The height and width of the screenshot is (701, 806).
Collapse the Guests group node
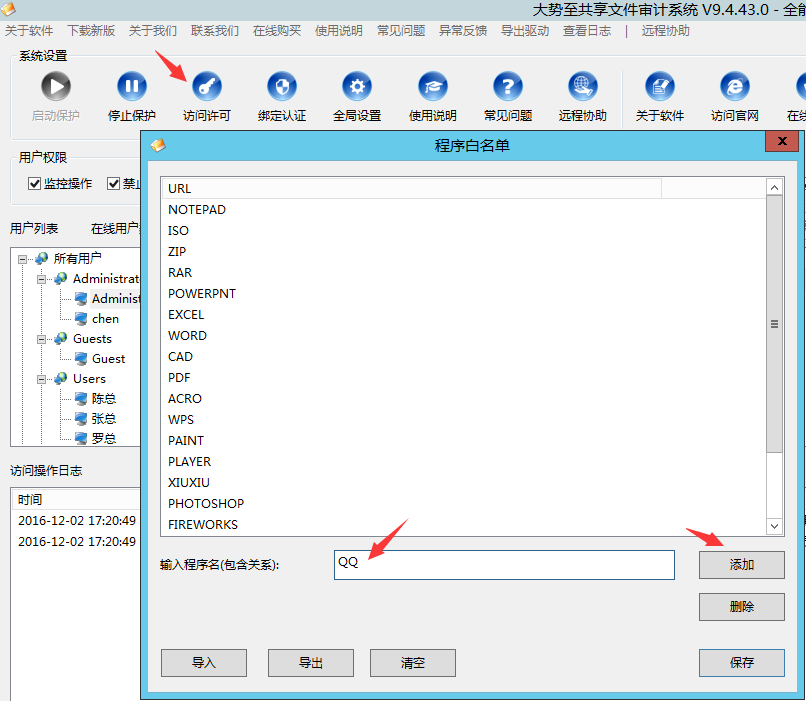[42, 339]
